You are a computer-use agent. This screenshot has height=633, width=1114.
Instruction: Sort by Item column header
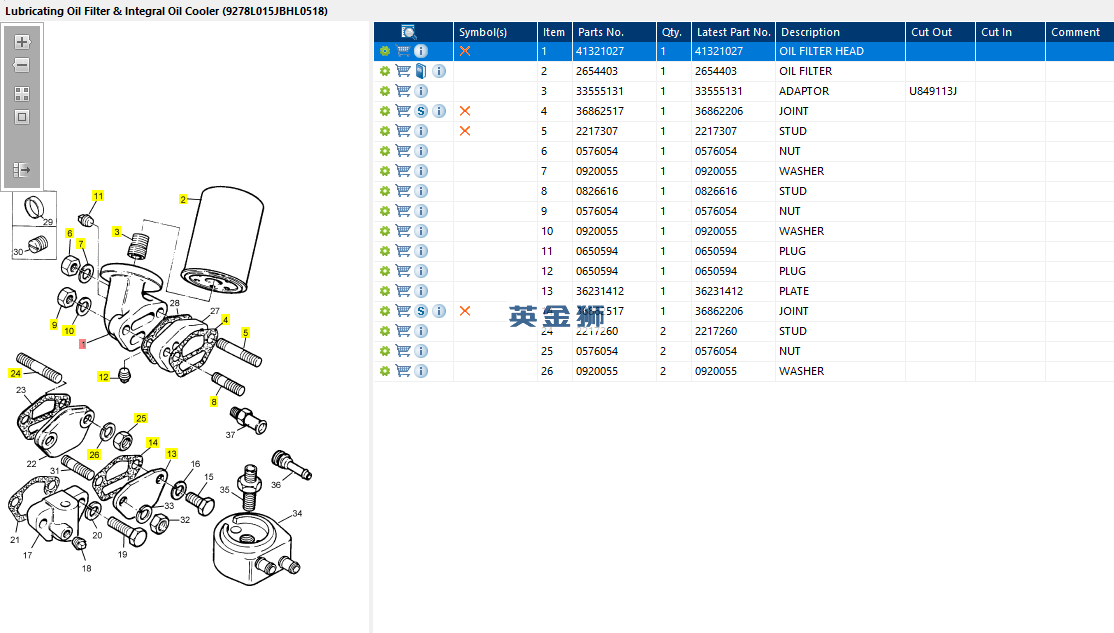pos(555,32)
